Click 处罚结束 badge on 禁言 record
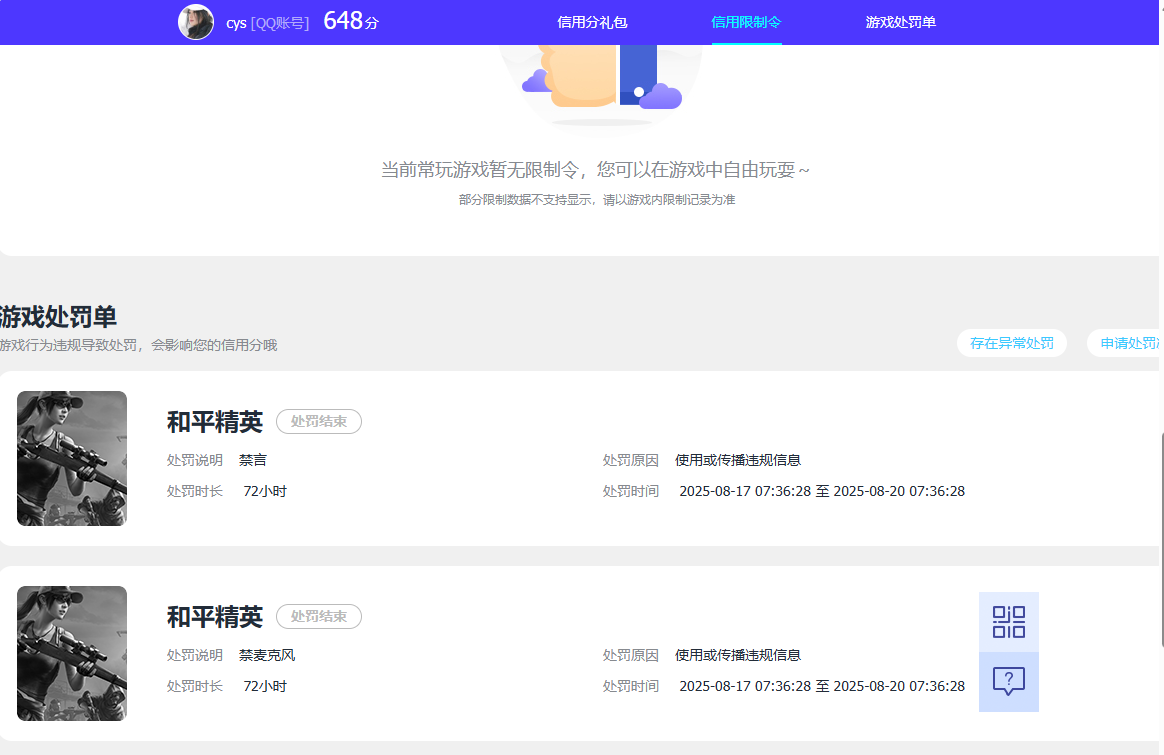 (x=318, y=421)
